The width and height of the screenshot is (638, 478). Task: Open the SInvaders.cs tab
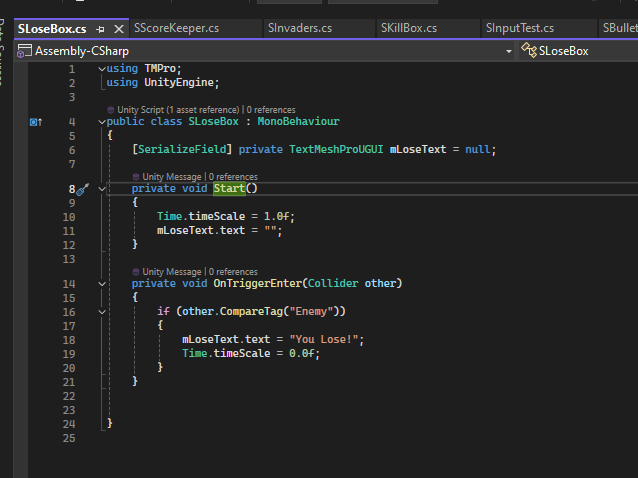[x=300, y=28]
